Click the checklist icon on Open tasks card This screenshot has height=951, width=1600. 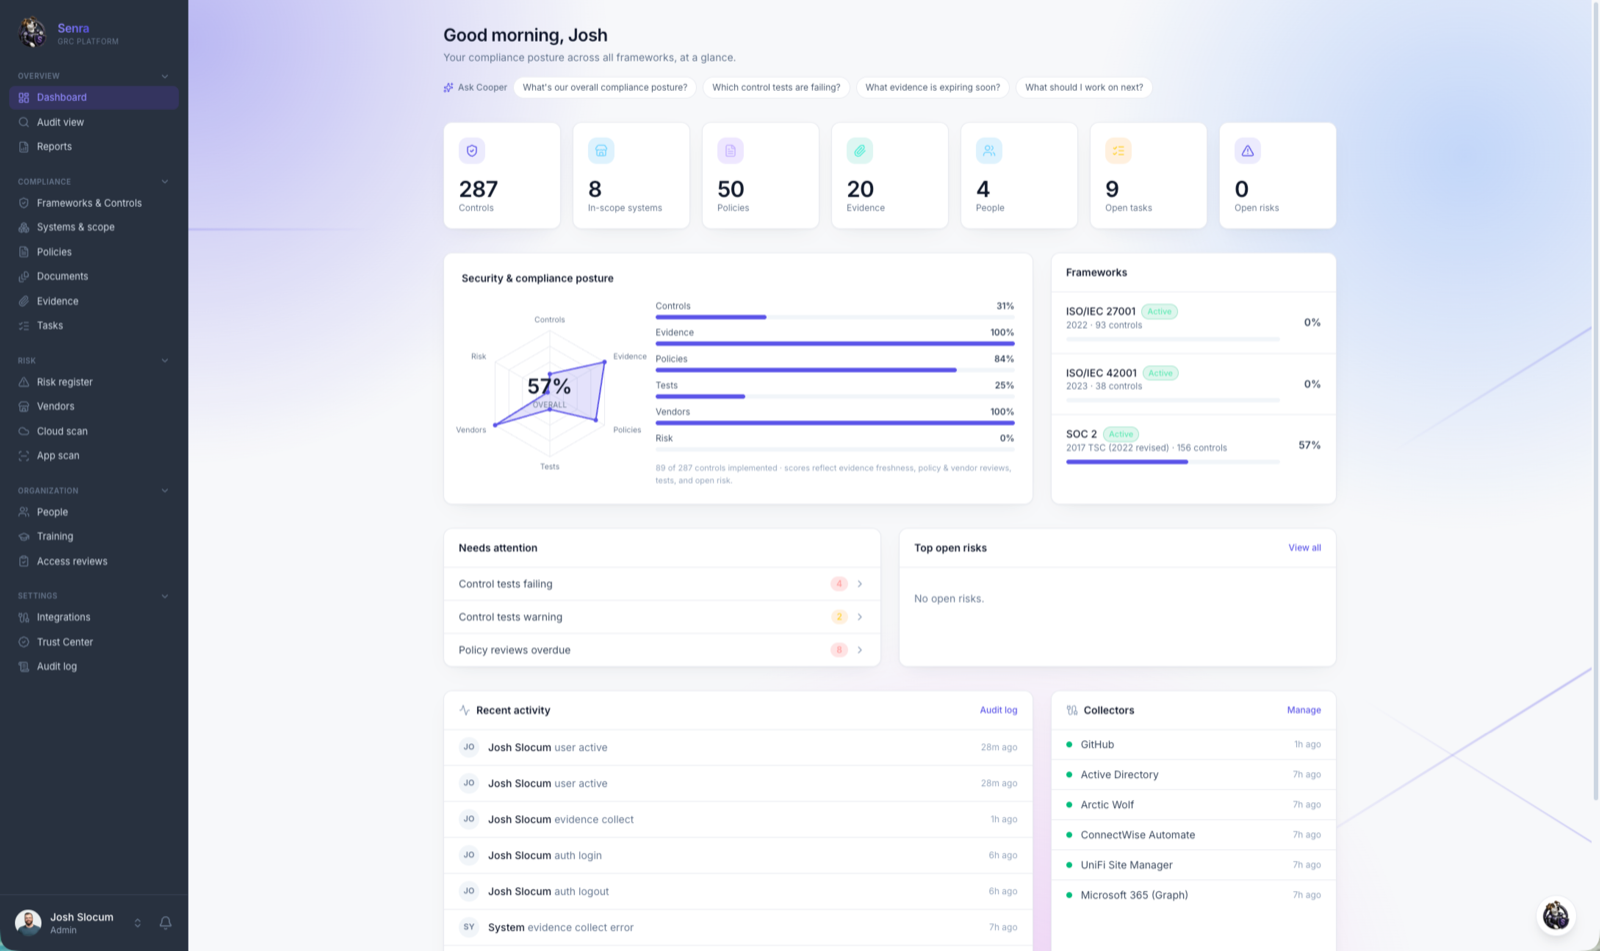(1118, 151)
